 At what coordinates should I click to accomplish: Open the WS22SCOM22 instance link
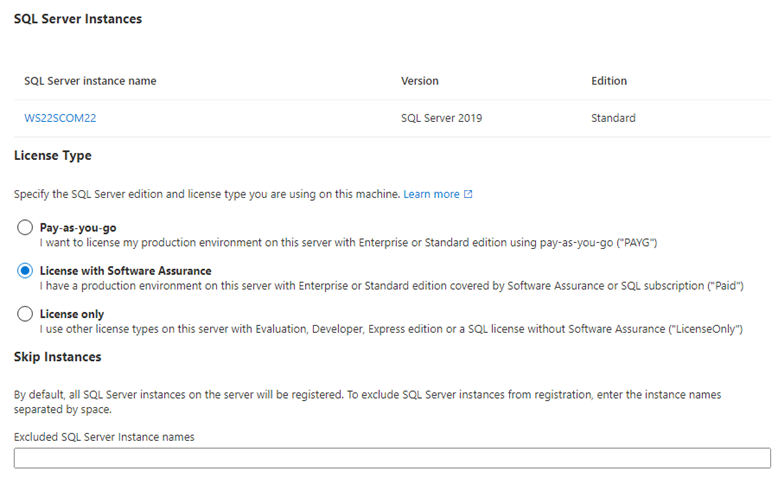pos(60,118)
